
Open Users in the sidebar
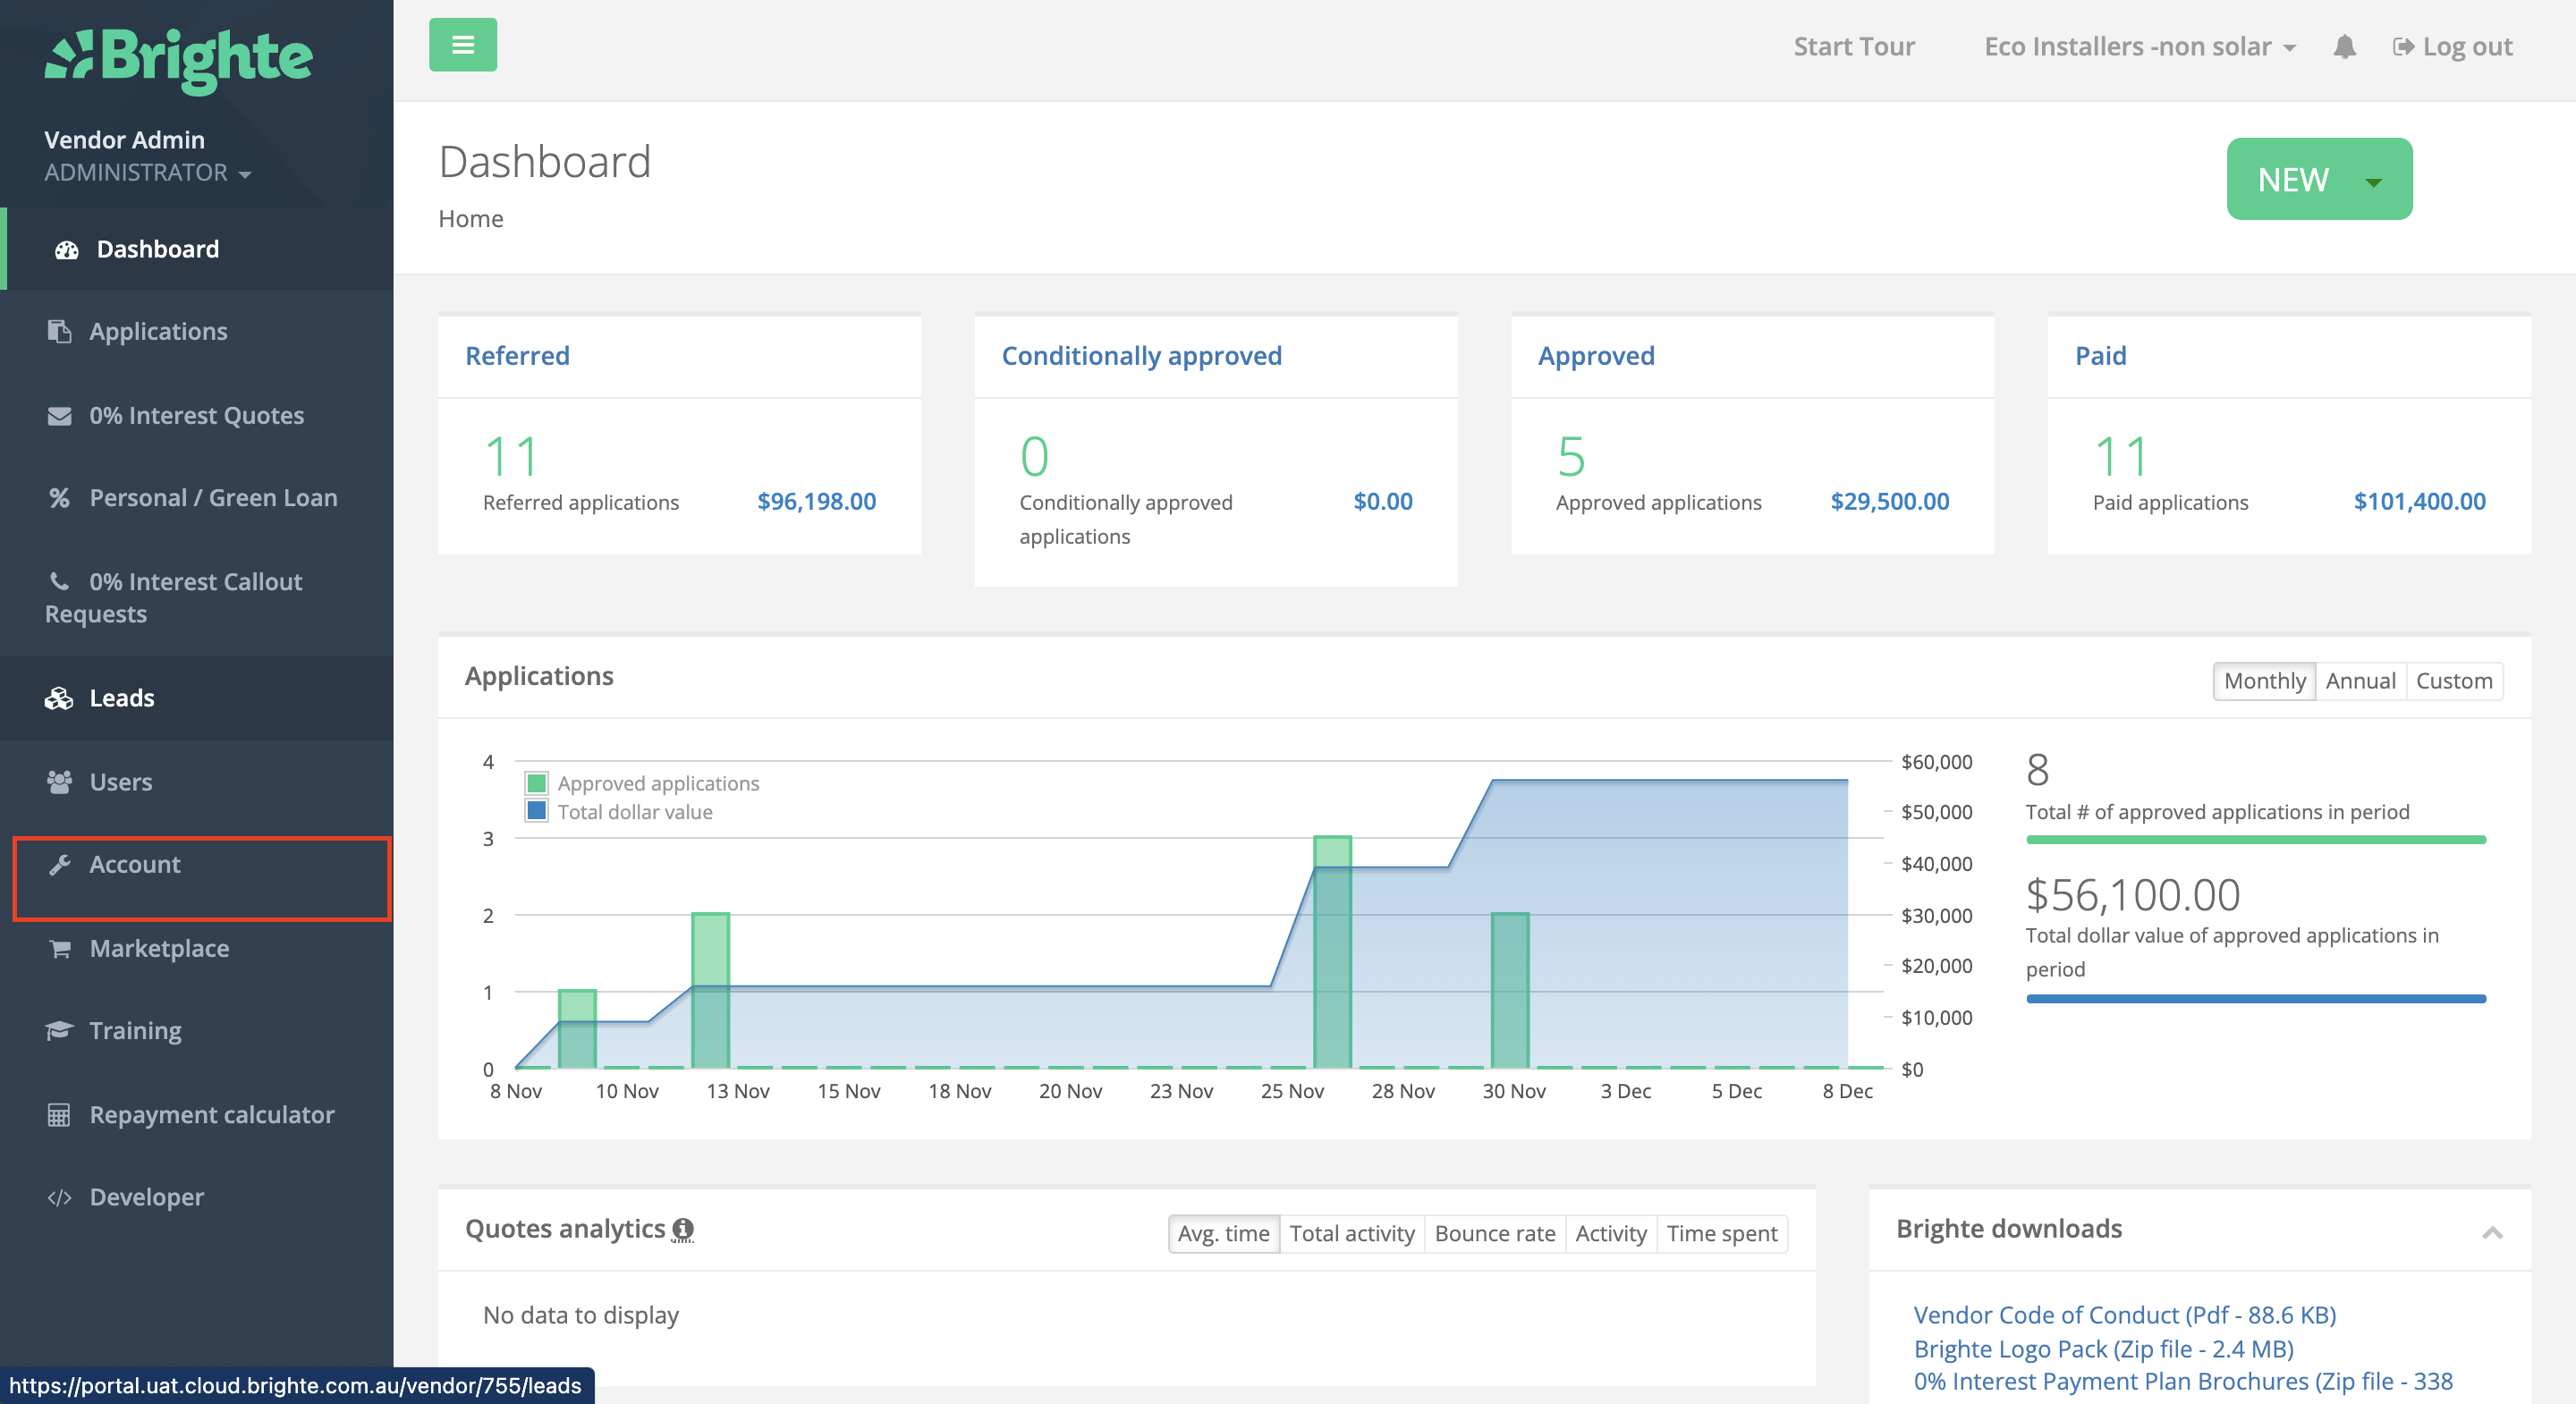coord(196,782)
